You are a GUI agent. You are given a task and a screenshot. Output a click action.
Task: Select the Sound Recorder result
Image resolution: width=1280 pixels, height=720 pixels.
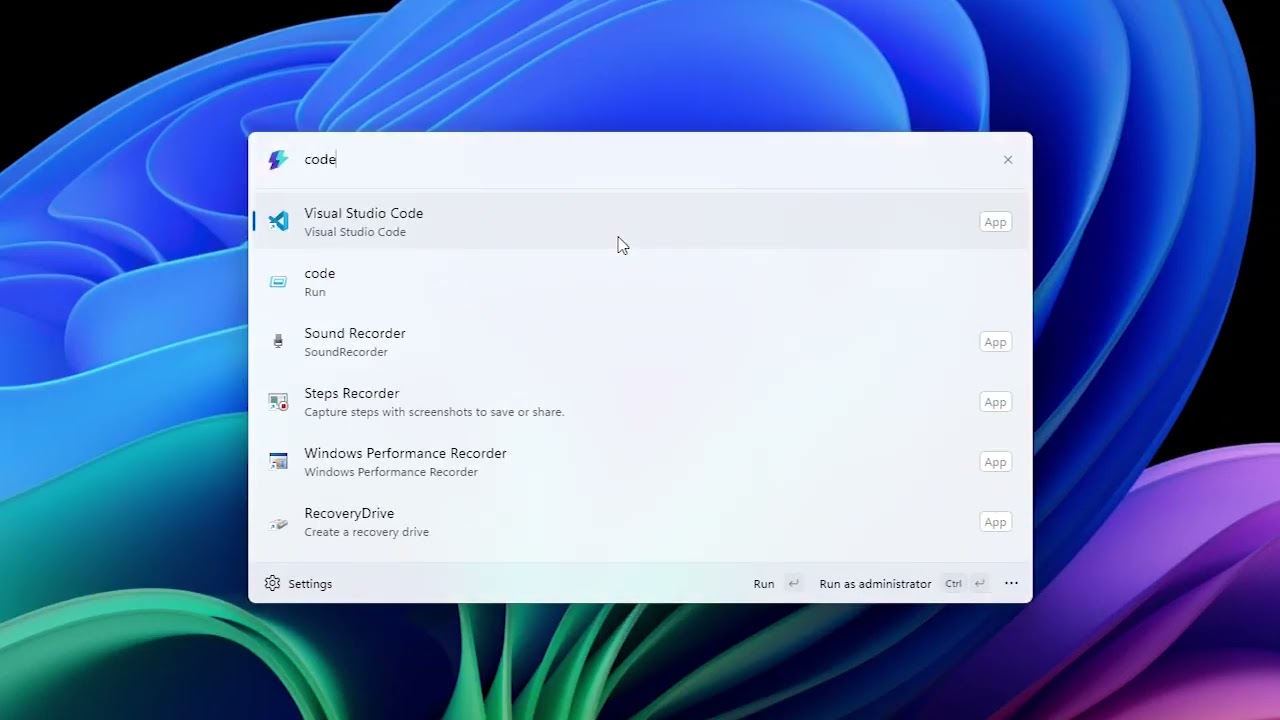coord(354,333)
